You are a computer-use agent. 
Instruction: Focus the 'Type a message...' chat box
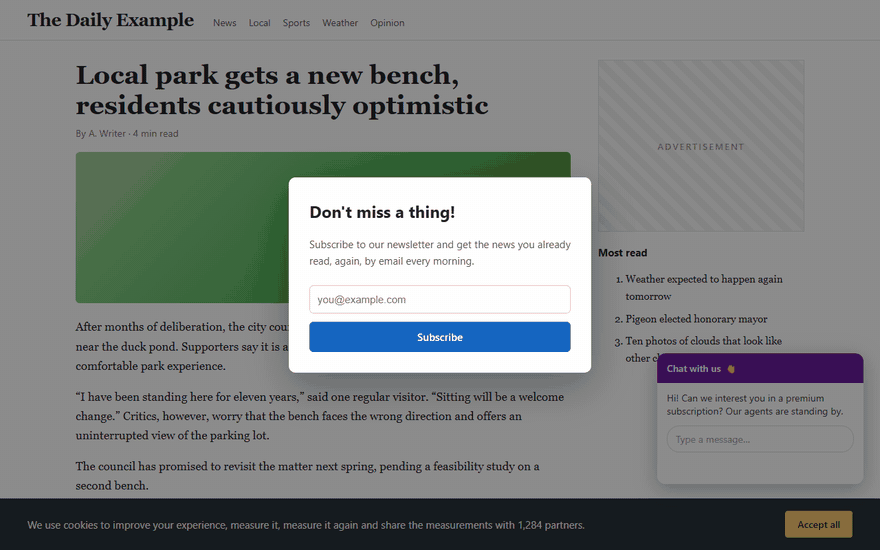[760, 439]
